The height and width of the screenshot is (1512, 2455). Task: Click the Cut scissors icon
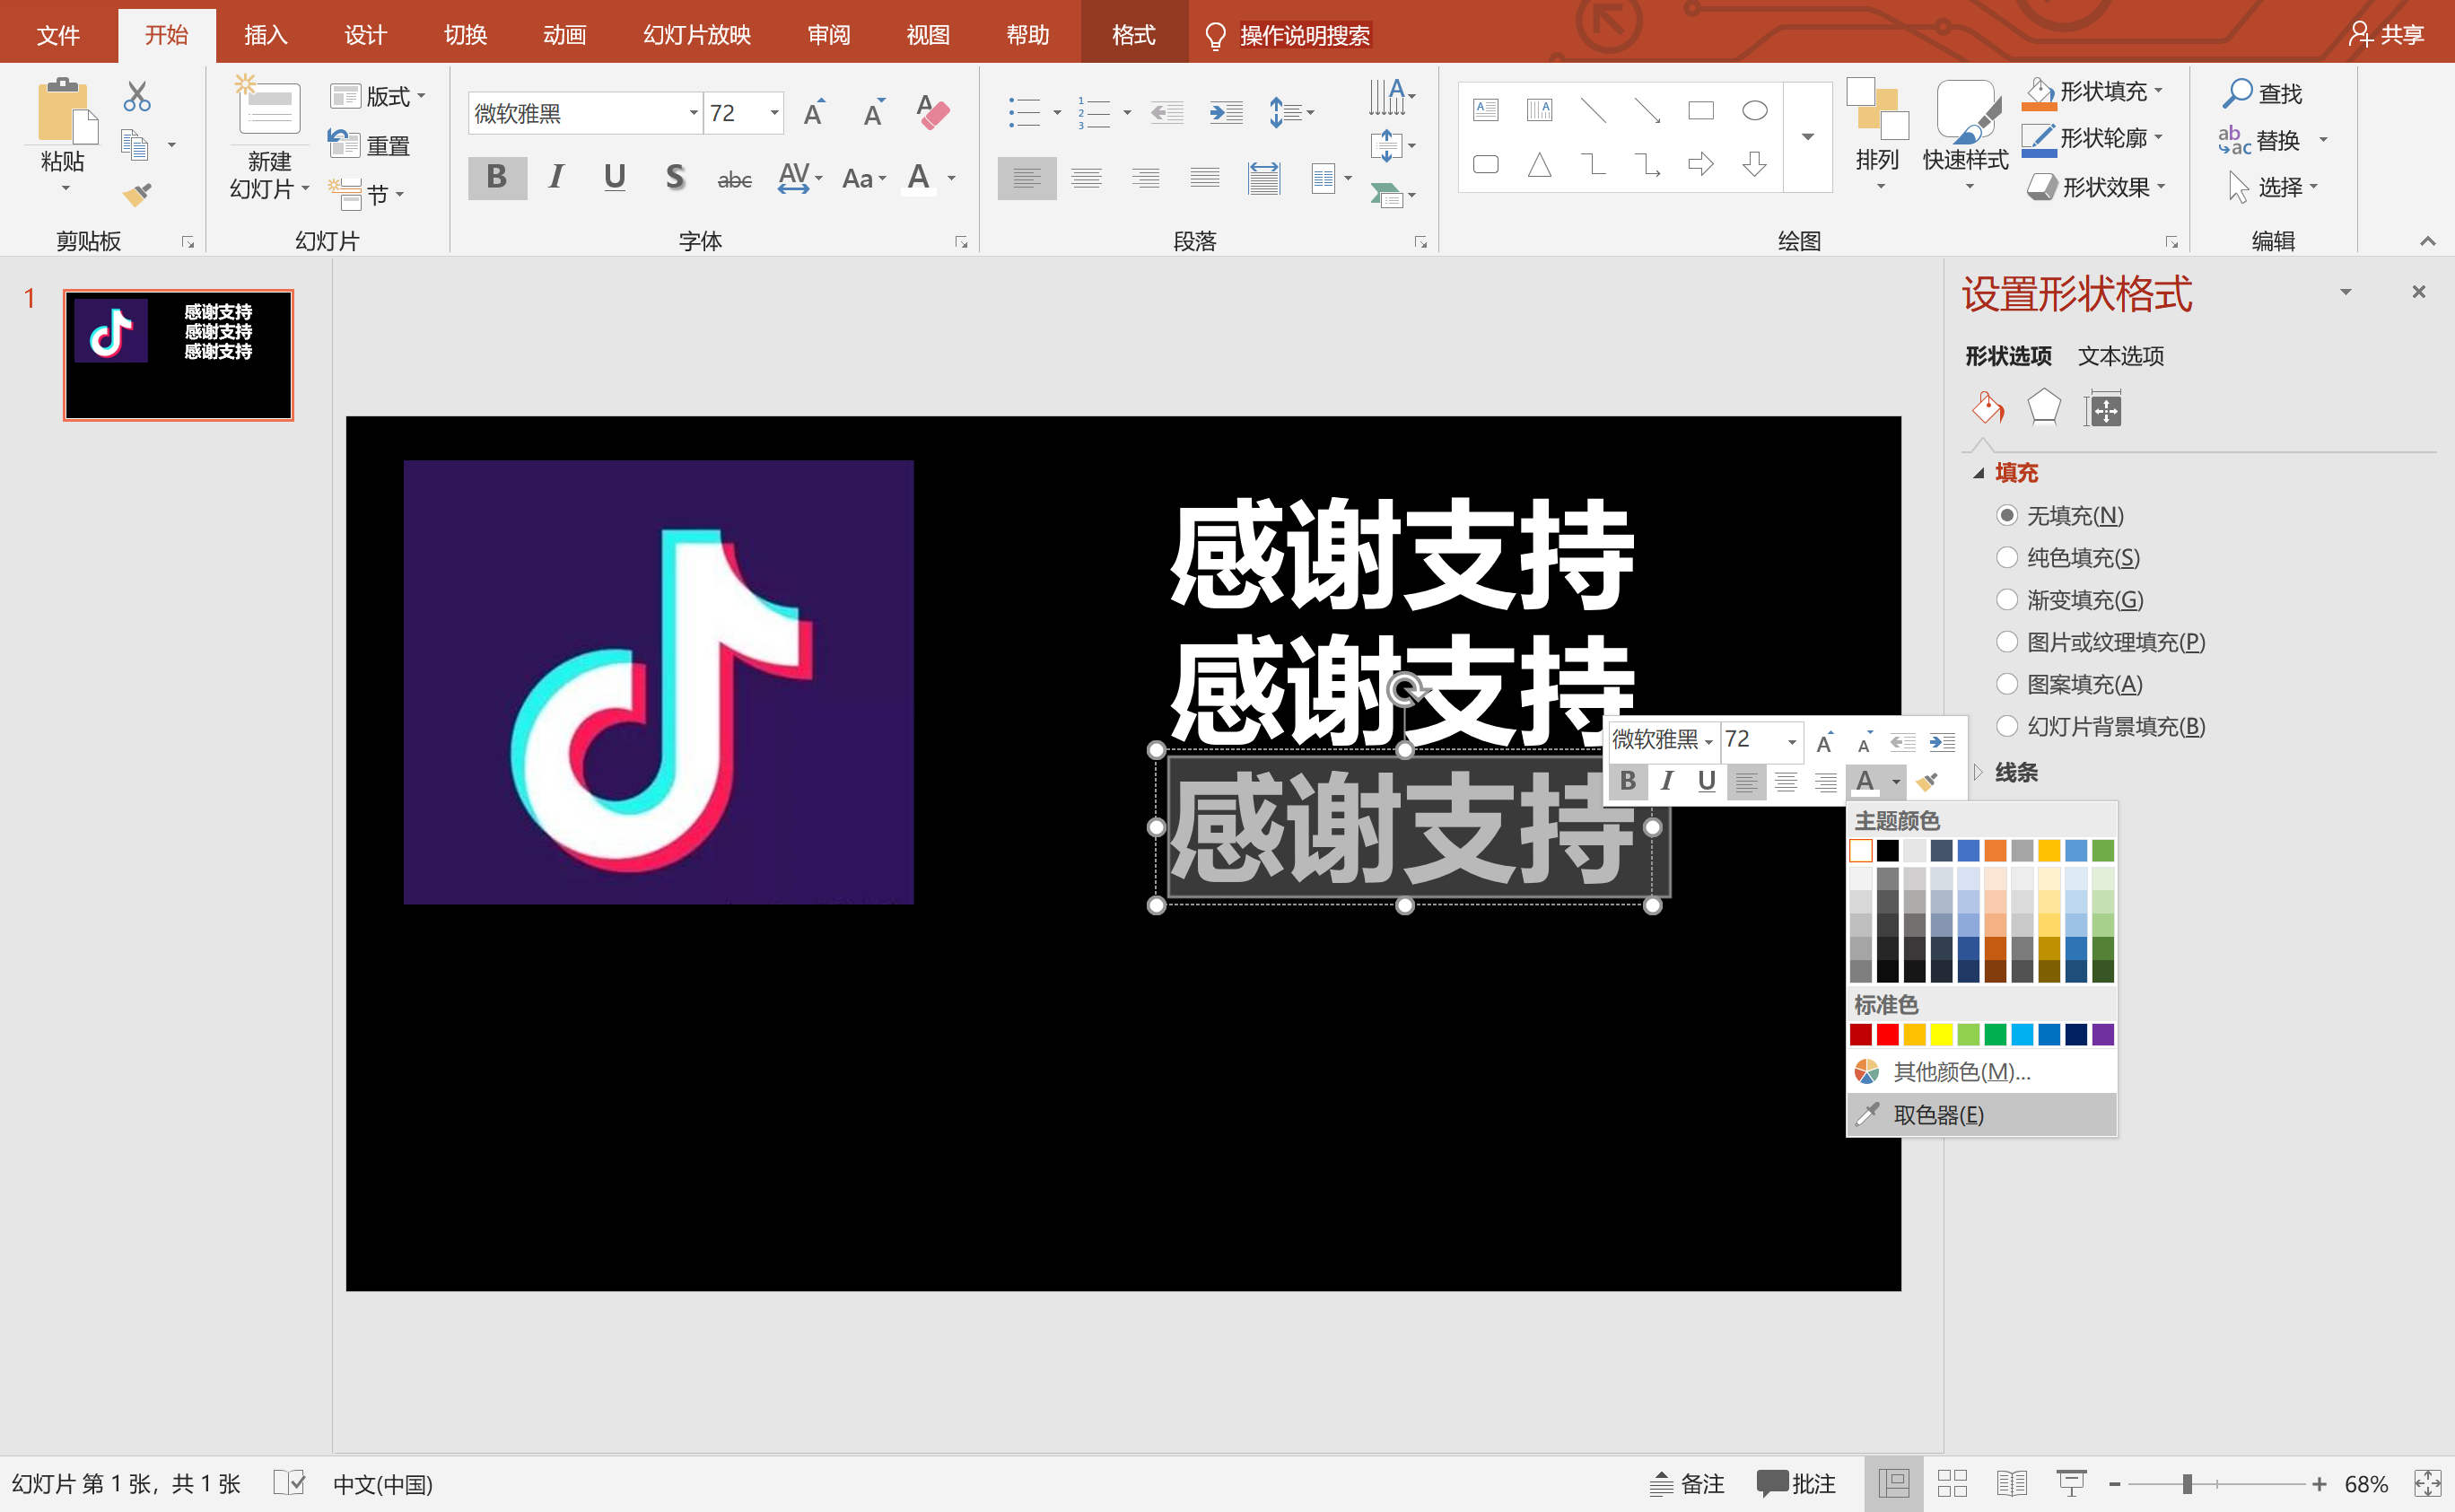pos(137,96)
